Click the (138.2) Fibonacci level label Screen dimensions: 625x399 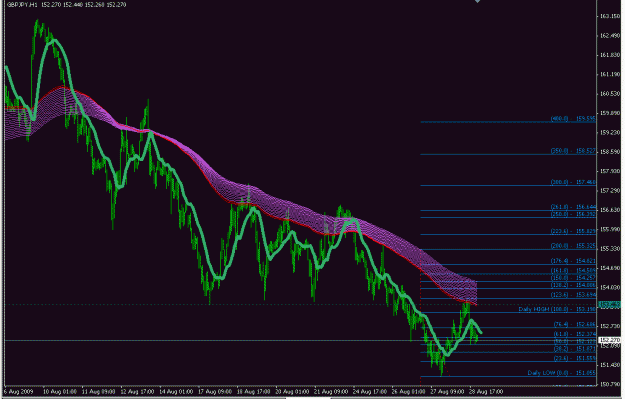(x=573, y=285)
